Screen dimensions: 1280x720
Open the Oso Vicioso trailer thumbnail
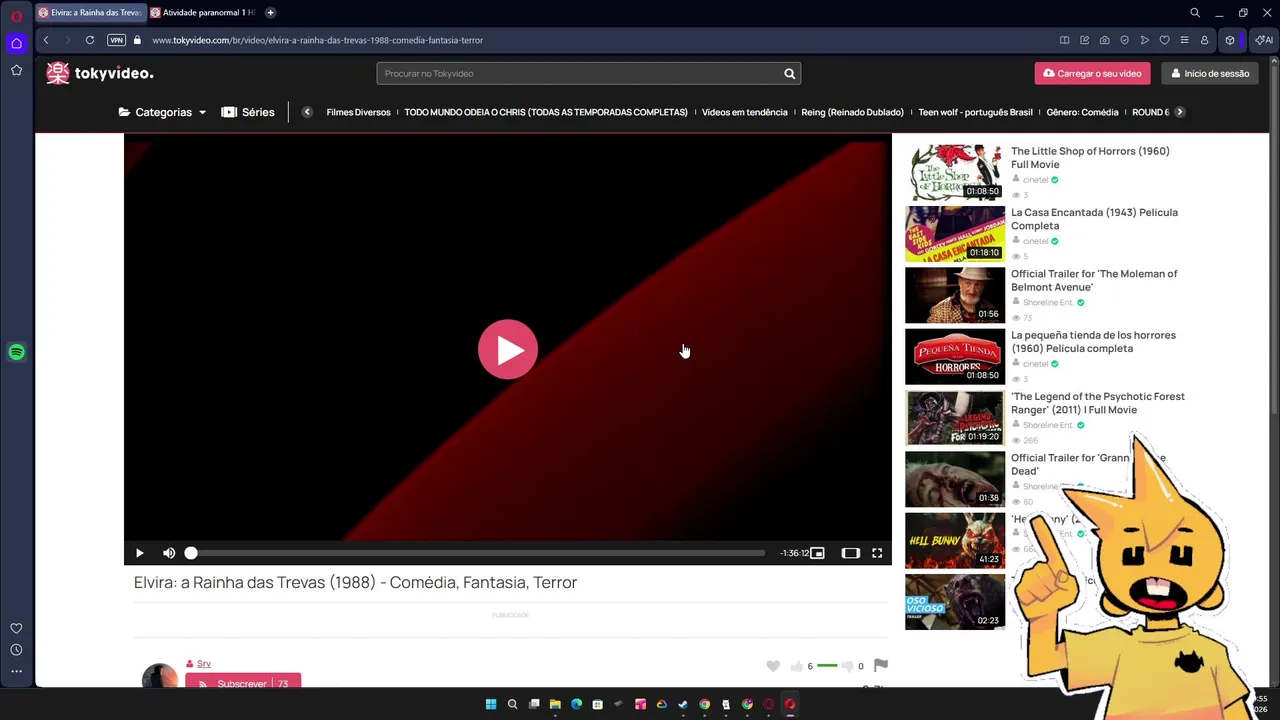point(955,601)
